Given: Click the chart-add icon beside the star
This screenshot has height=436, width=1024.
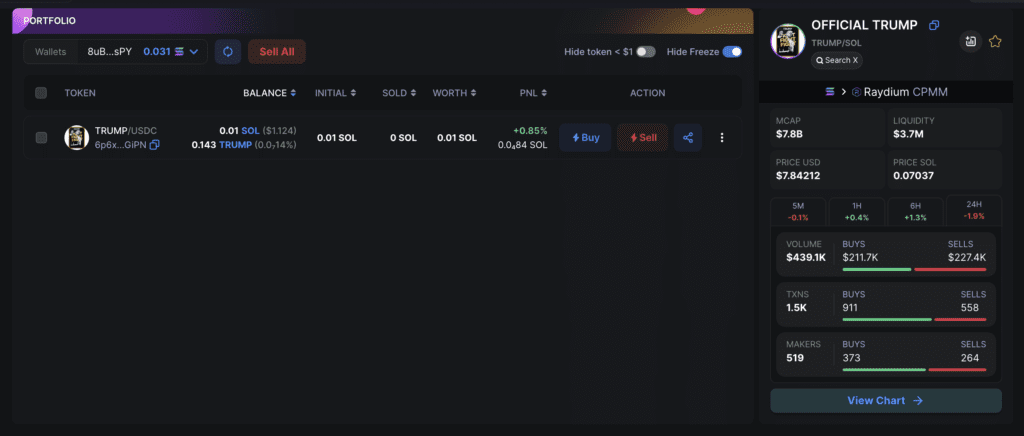Looking at the screenshot, I should pos(970,42).
